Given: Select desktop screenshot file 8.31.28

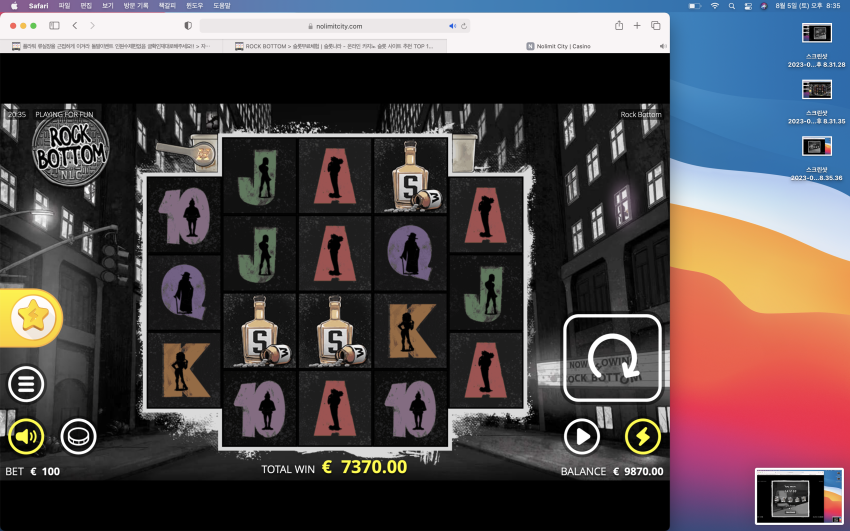Looking at the screenshot, I should click(816, 45).
